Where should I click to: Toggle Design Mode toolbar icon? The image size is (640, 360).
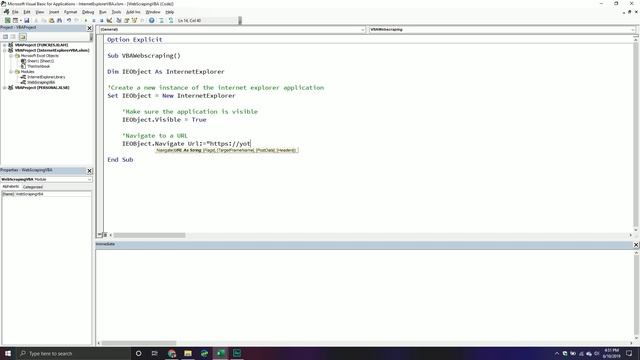click(x=109, y=20)
